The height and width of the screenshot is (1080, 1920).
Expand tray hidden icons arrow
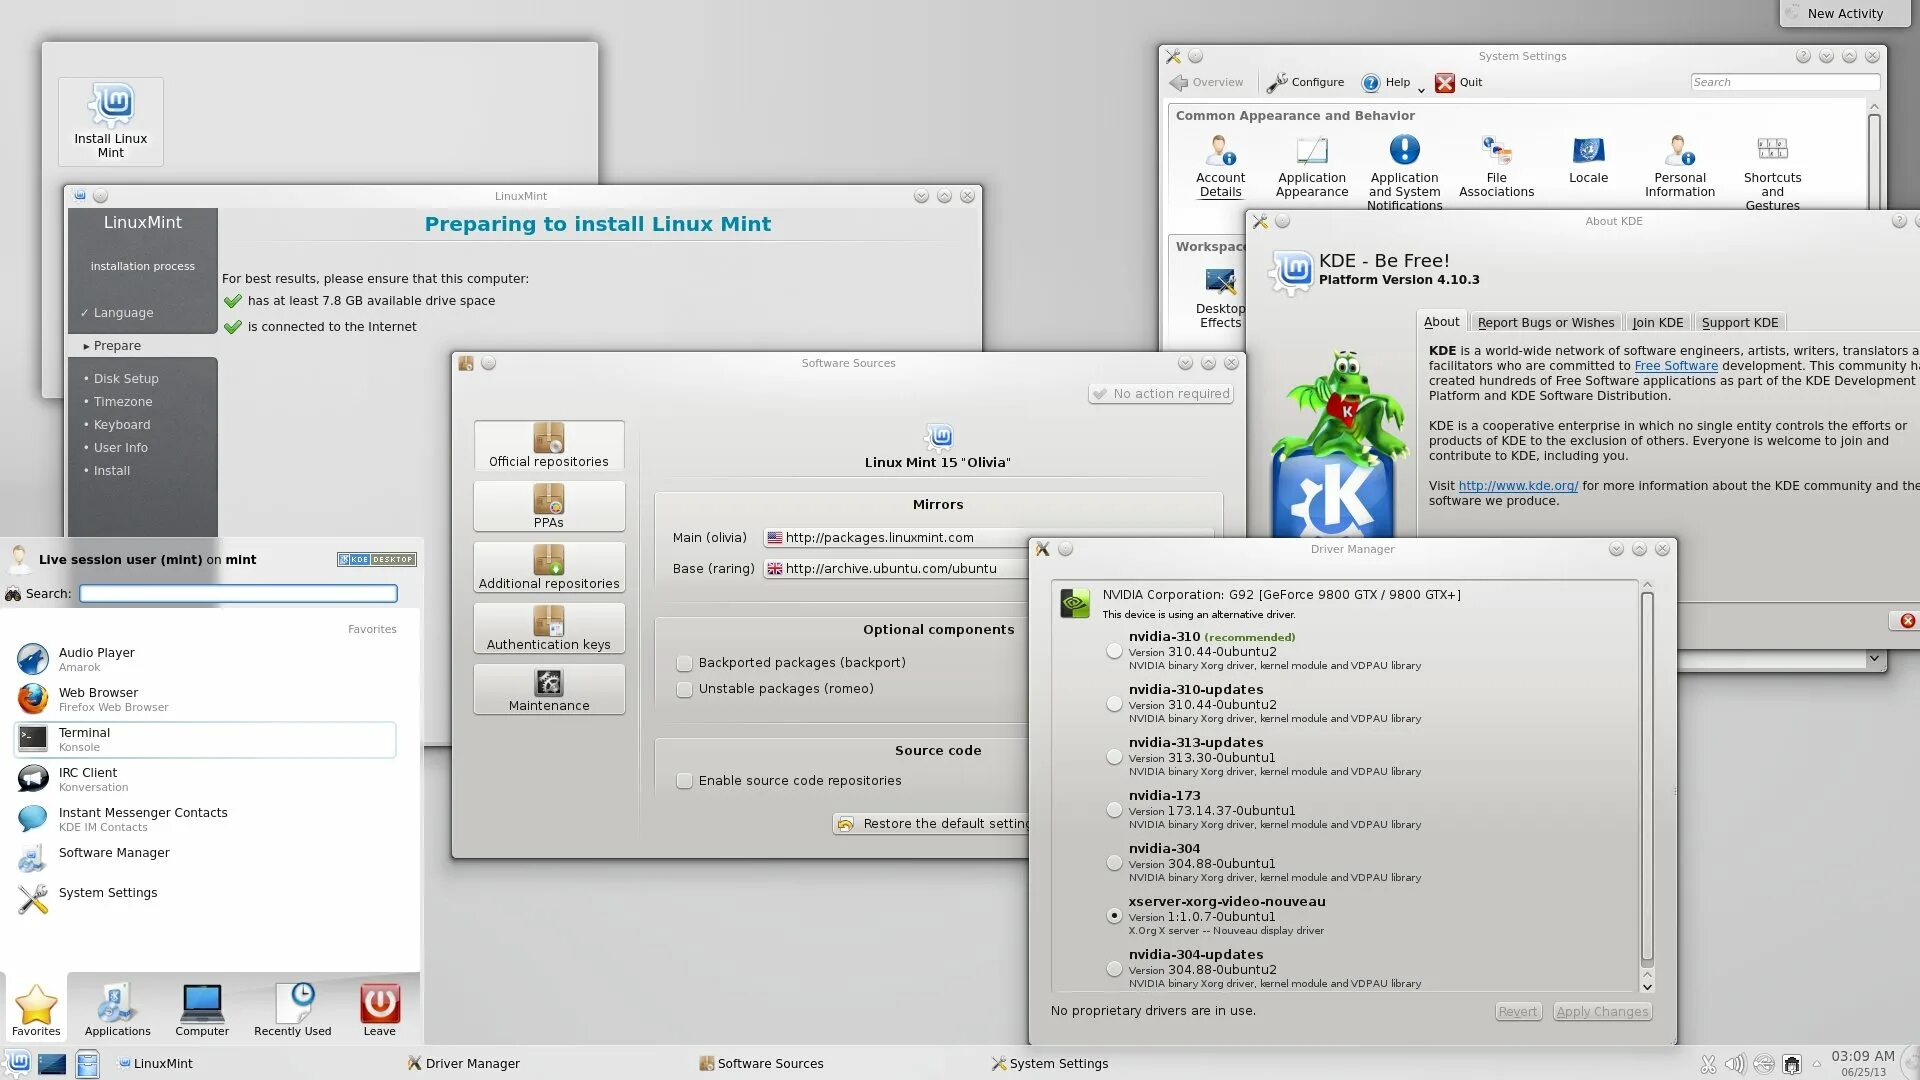[1816, 1064]
